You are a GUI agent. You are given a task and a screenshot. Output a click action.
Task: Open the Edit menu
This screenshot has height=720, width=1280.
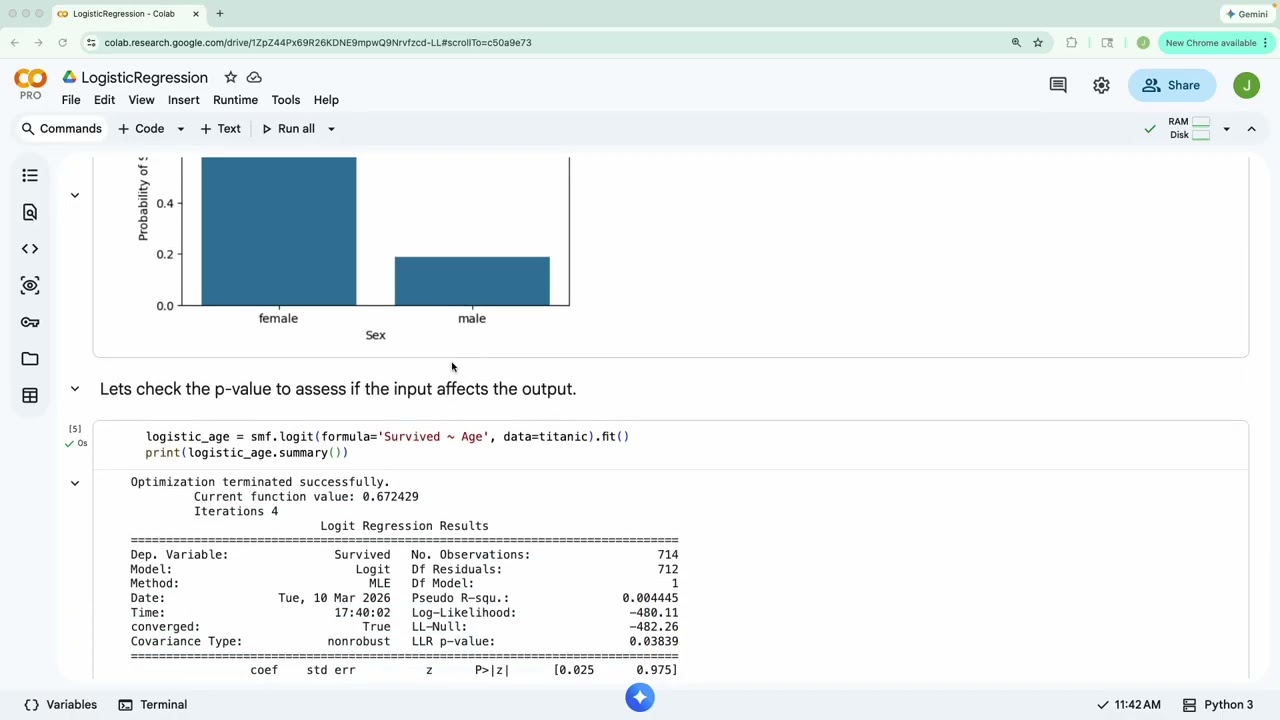click(104, 100)
